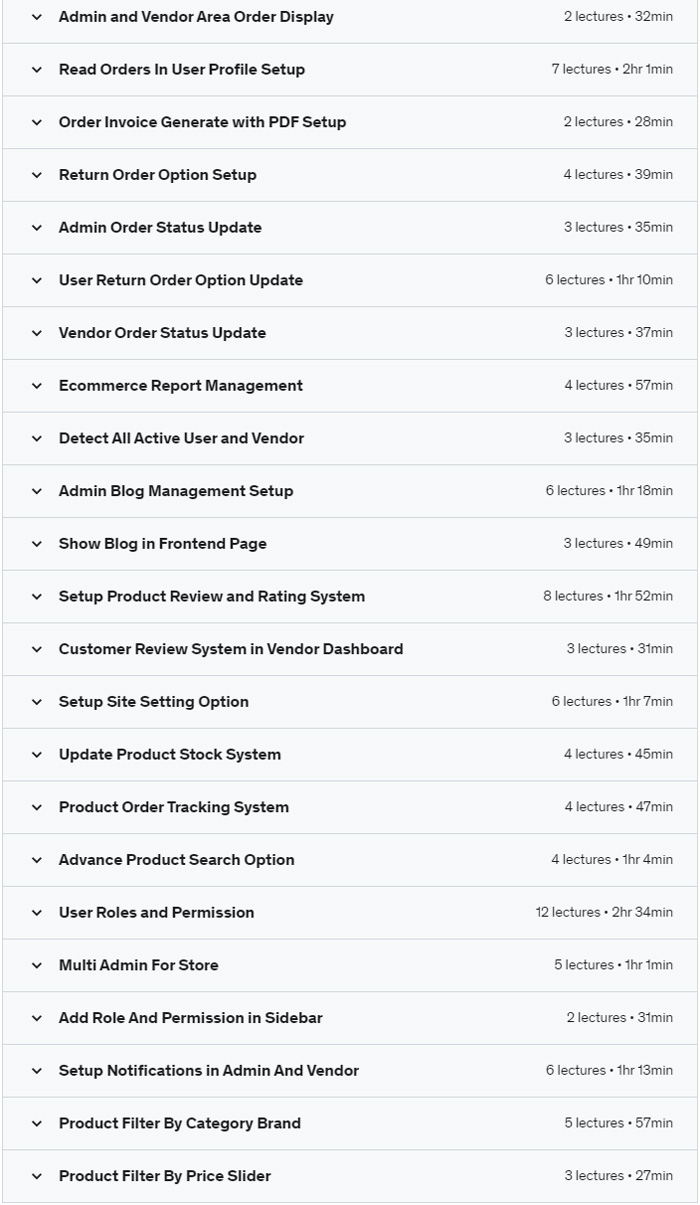Click arrow icon for Vendor Order Status Update
The image size is (700, 1205).
(37, 333)
